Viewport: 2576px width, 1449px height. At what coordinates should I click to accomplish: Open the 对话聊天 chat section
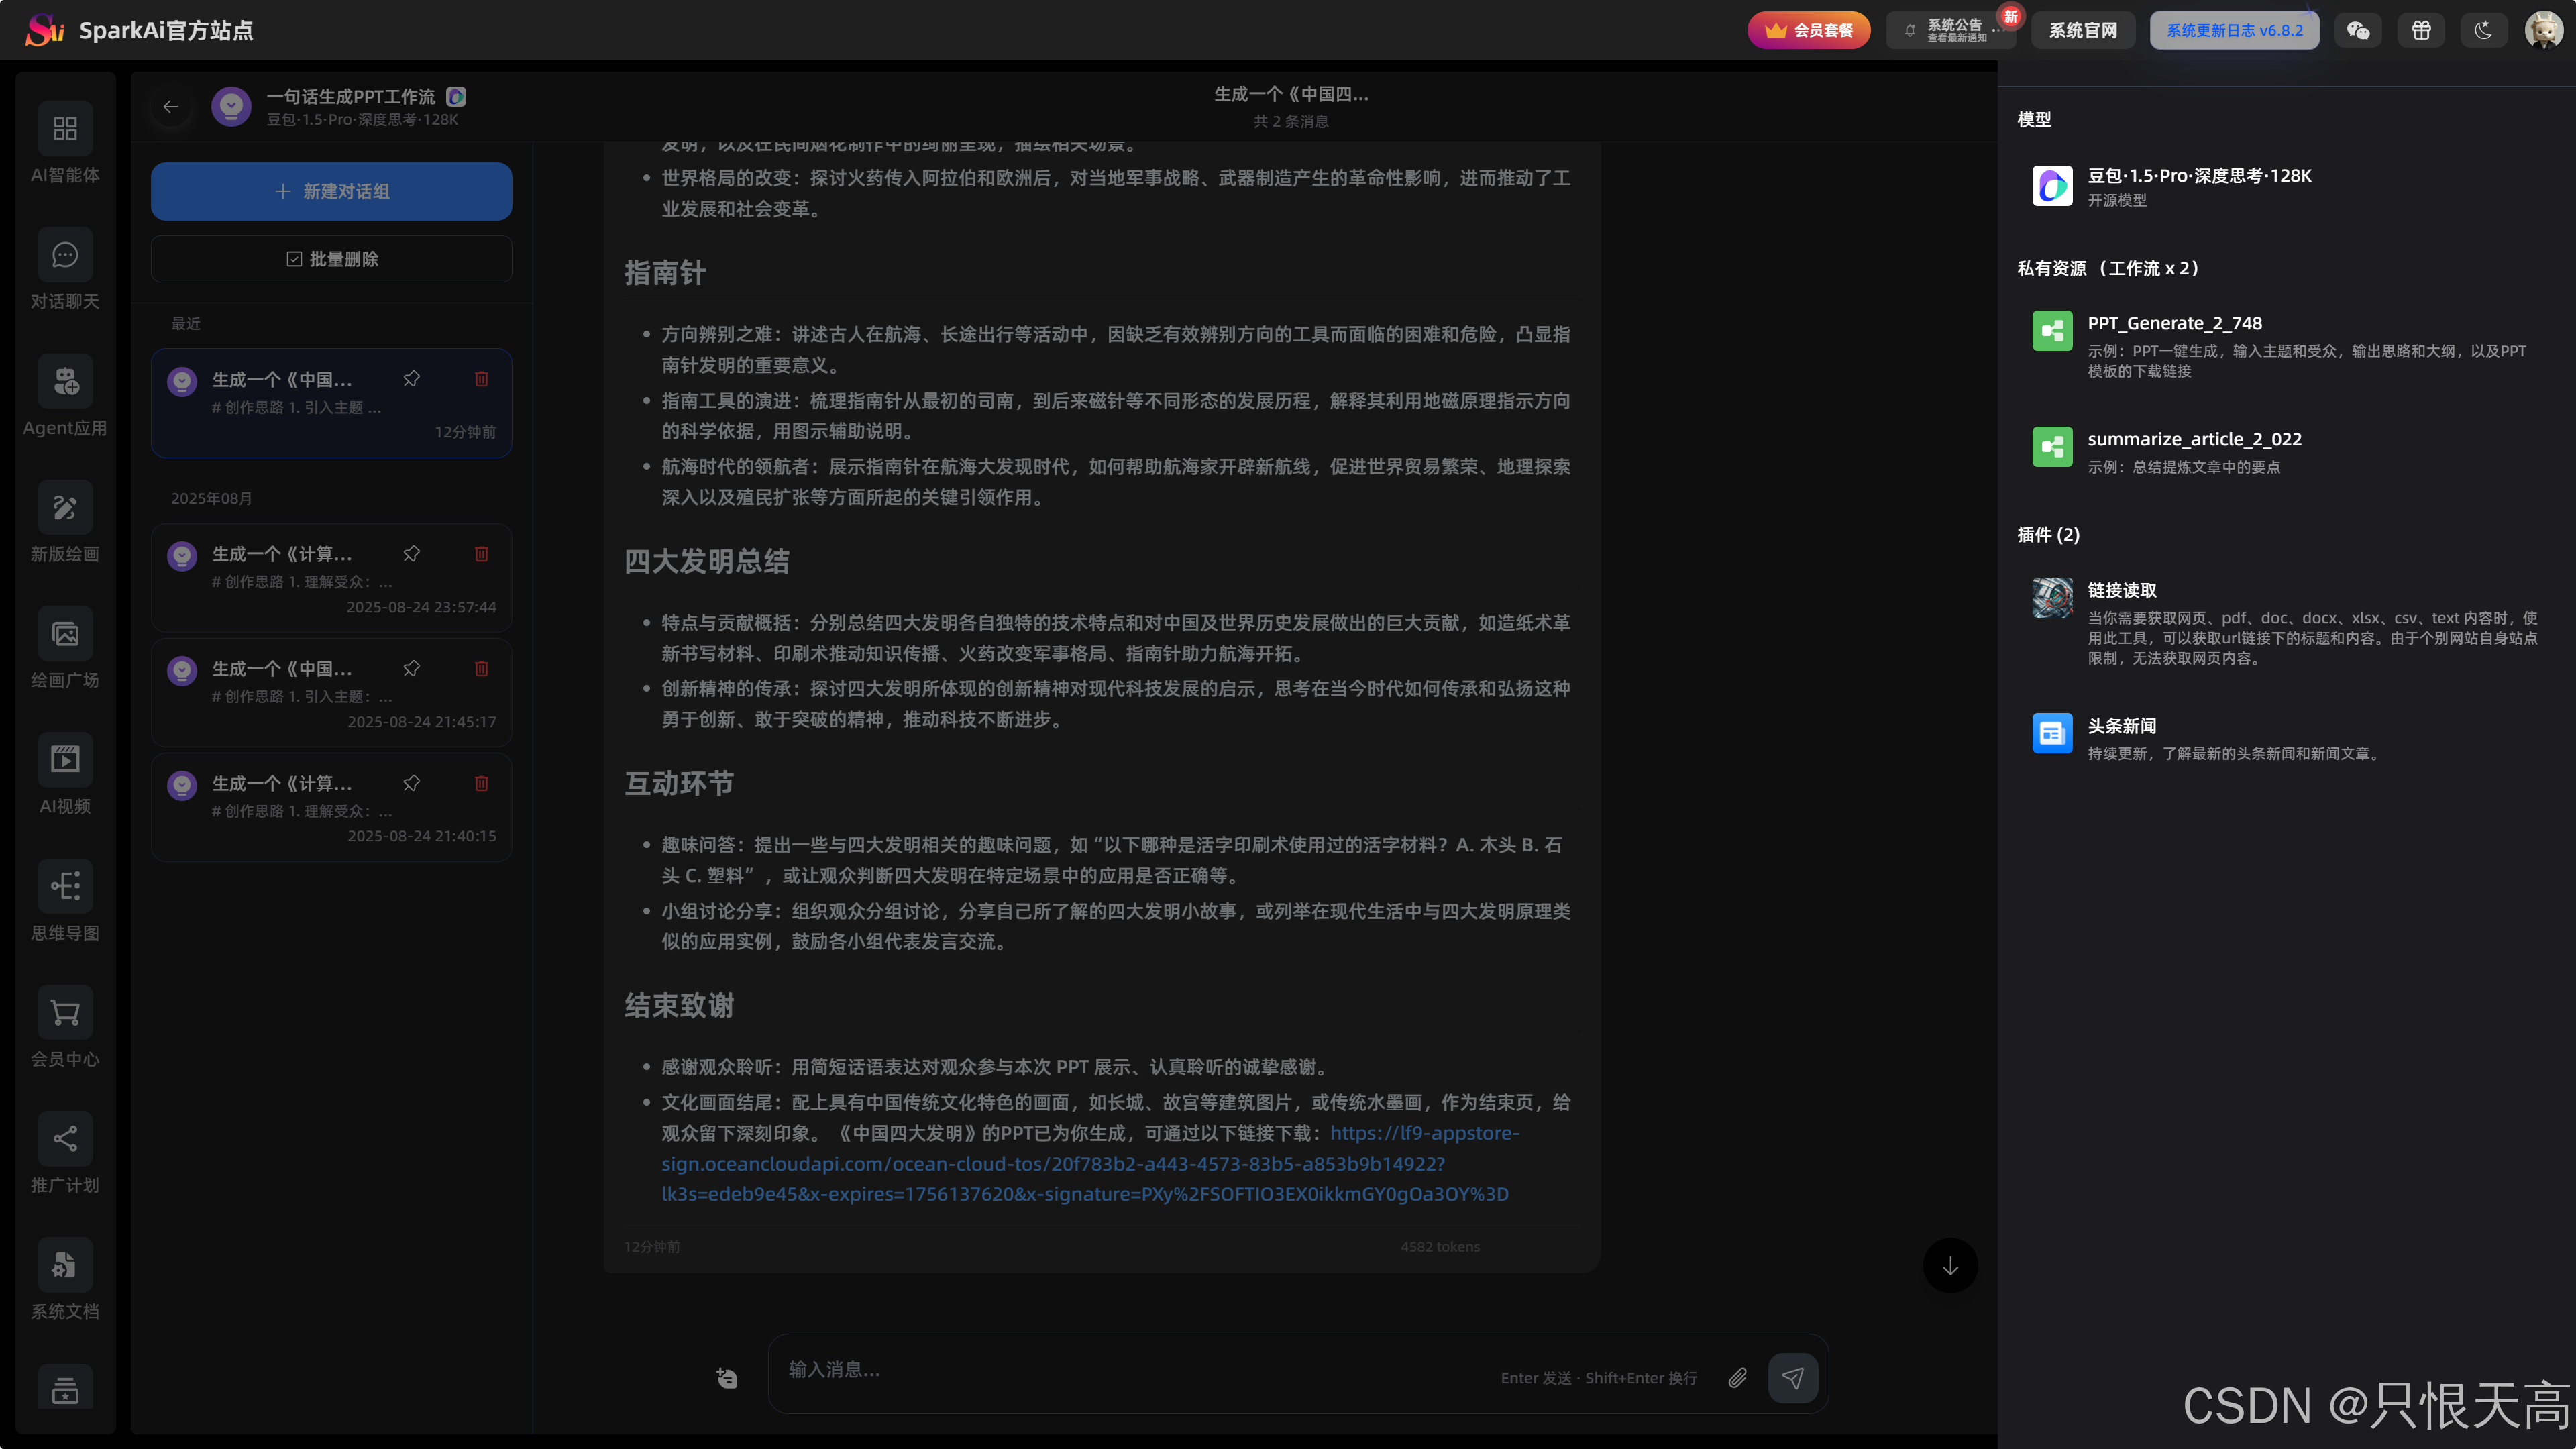[65, 270]
